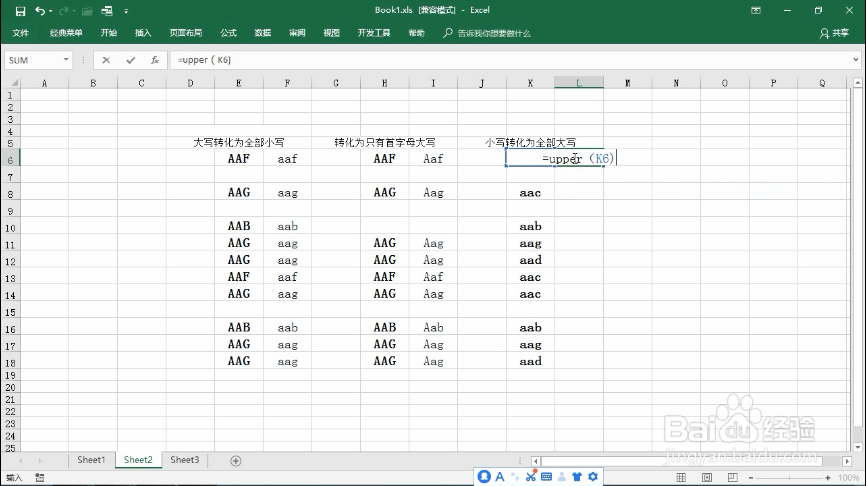
Task: Click the 共享 share button
Action: [834, 33]
